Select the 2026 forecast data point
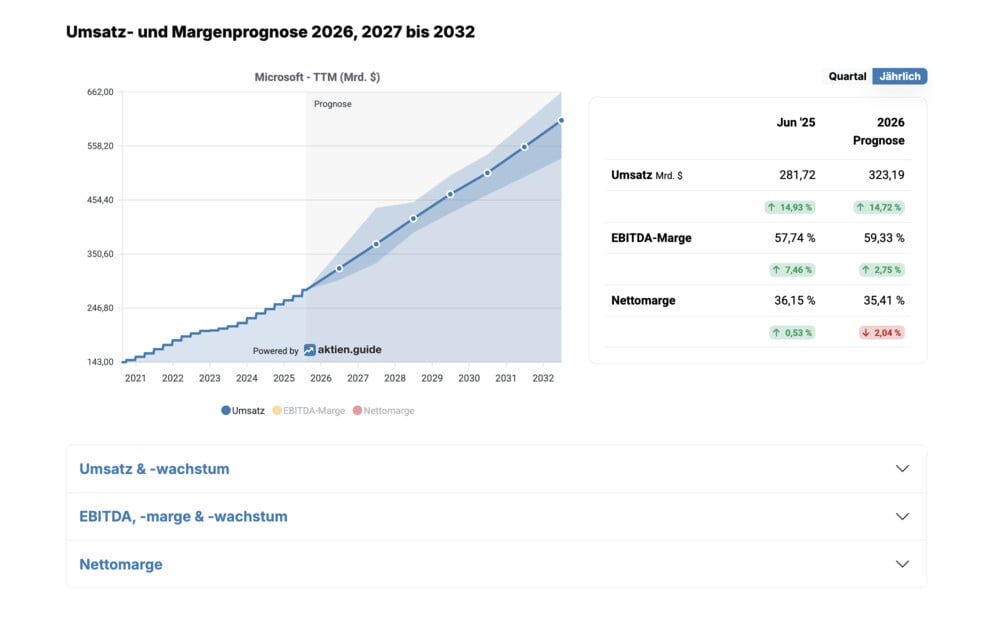988x640 pixels. pos(339,268)
